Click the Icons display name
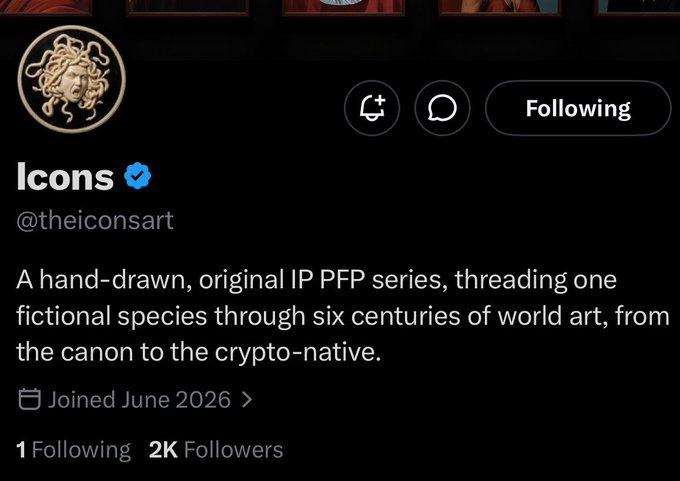680x481 pixels. point(65,177)
